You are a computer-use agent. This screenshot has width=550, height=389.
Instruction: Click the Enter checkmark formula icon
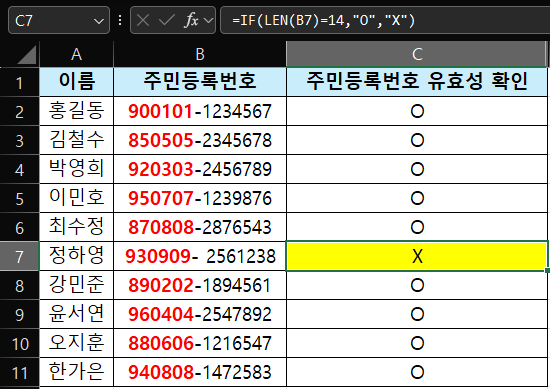(166, 20)
